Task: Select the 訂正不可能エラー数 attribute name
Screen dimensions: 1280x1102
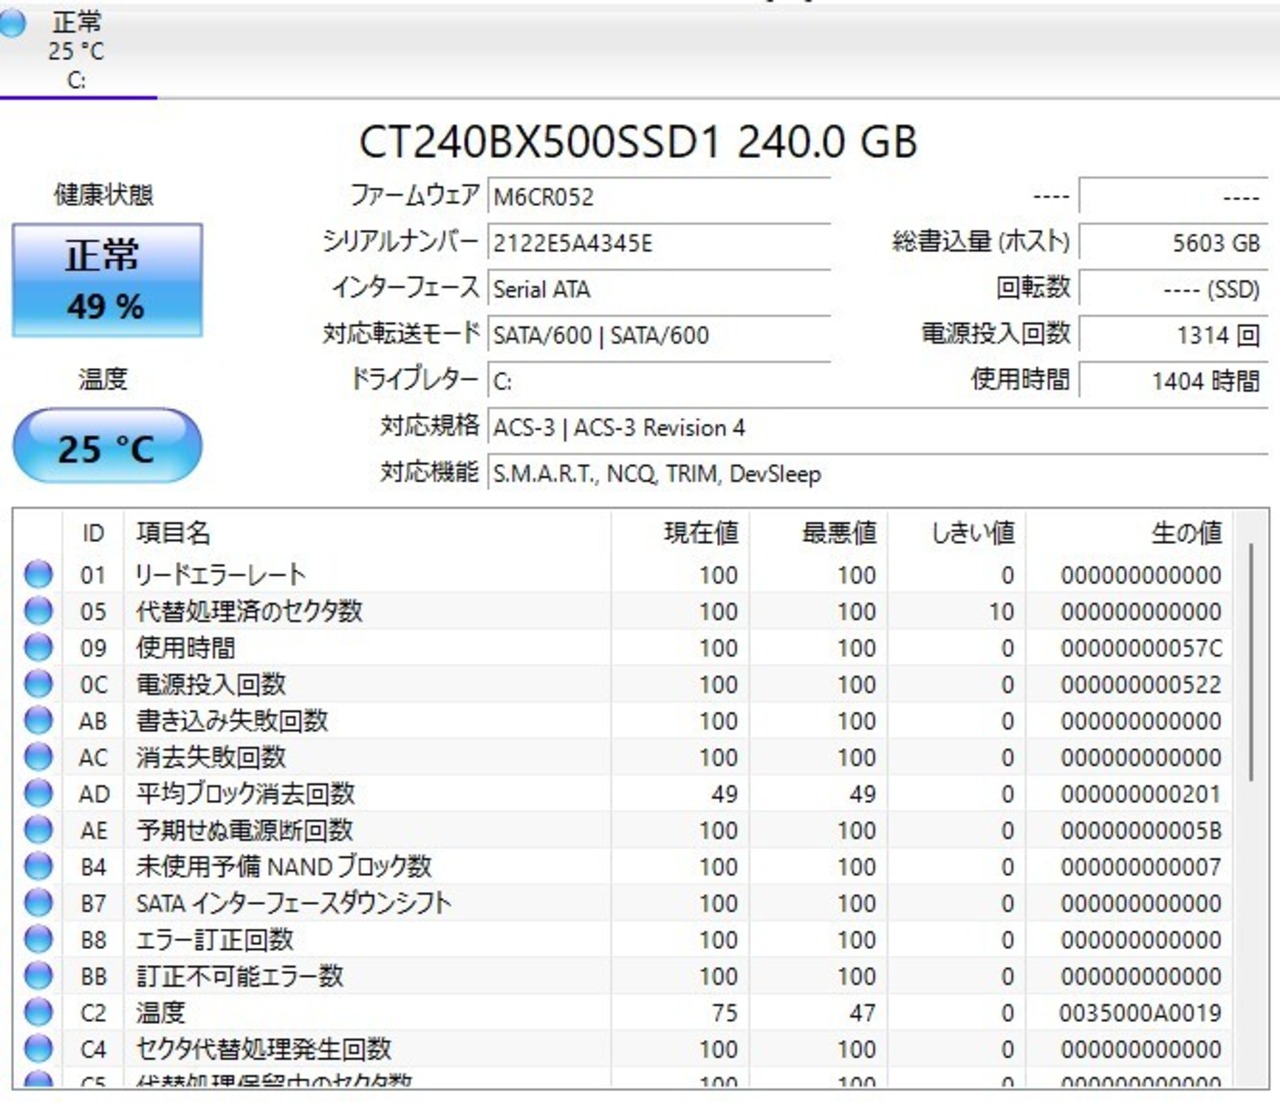Action: [240, 976]
